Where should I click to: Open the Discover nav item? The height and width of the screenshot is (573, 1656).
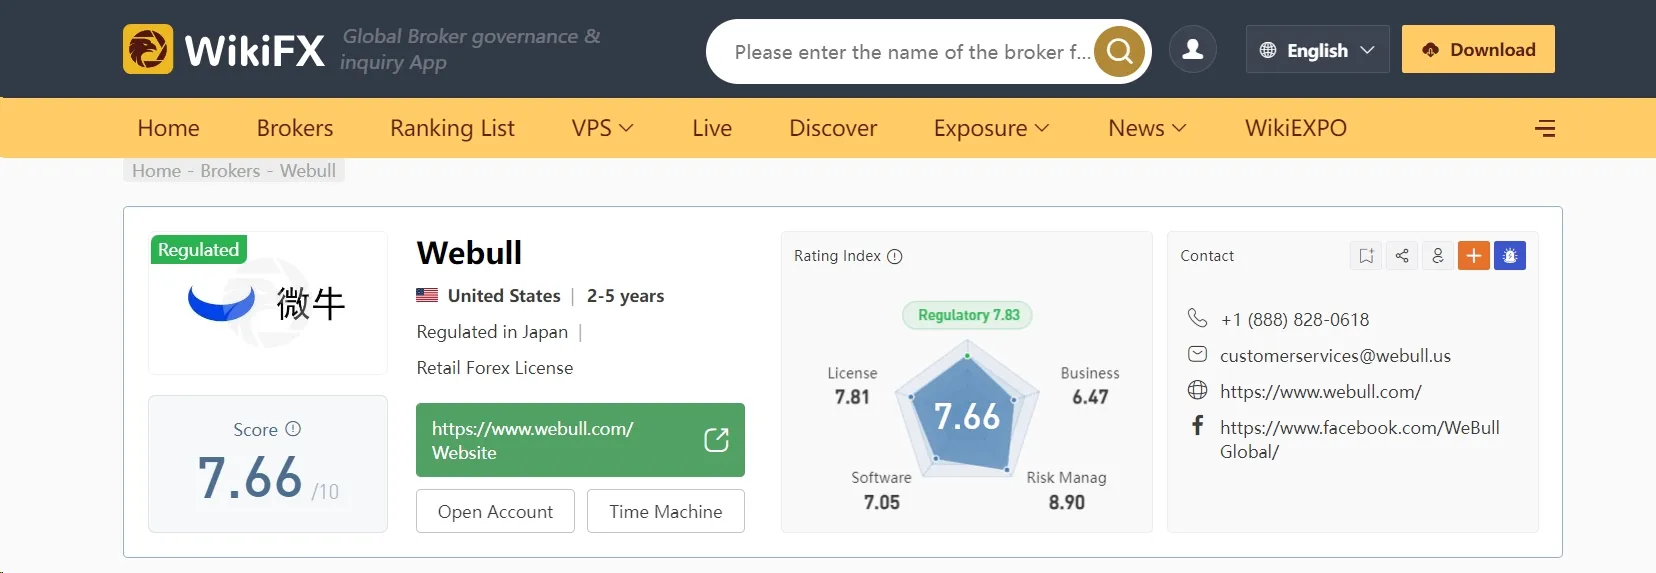click(x=833, y=128)
